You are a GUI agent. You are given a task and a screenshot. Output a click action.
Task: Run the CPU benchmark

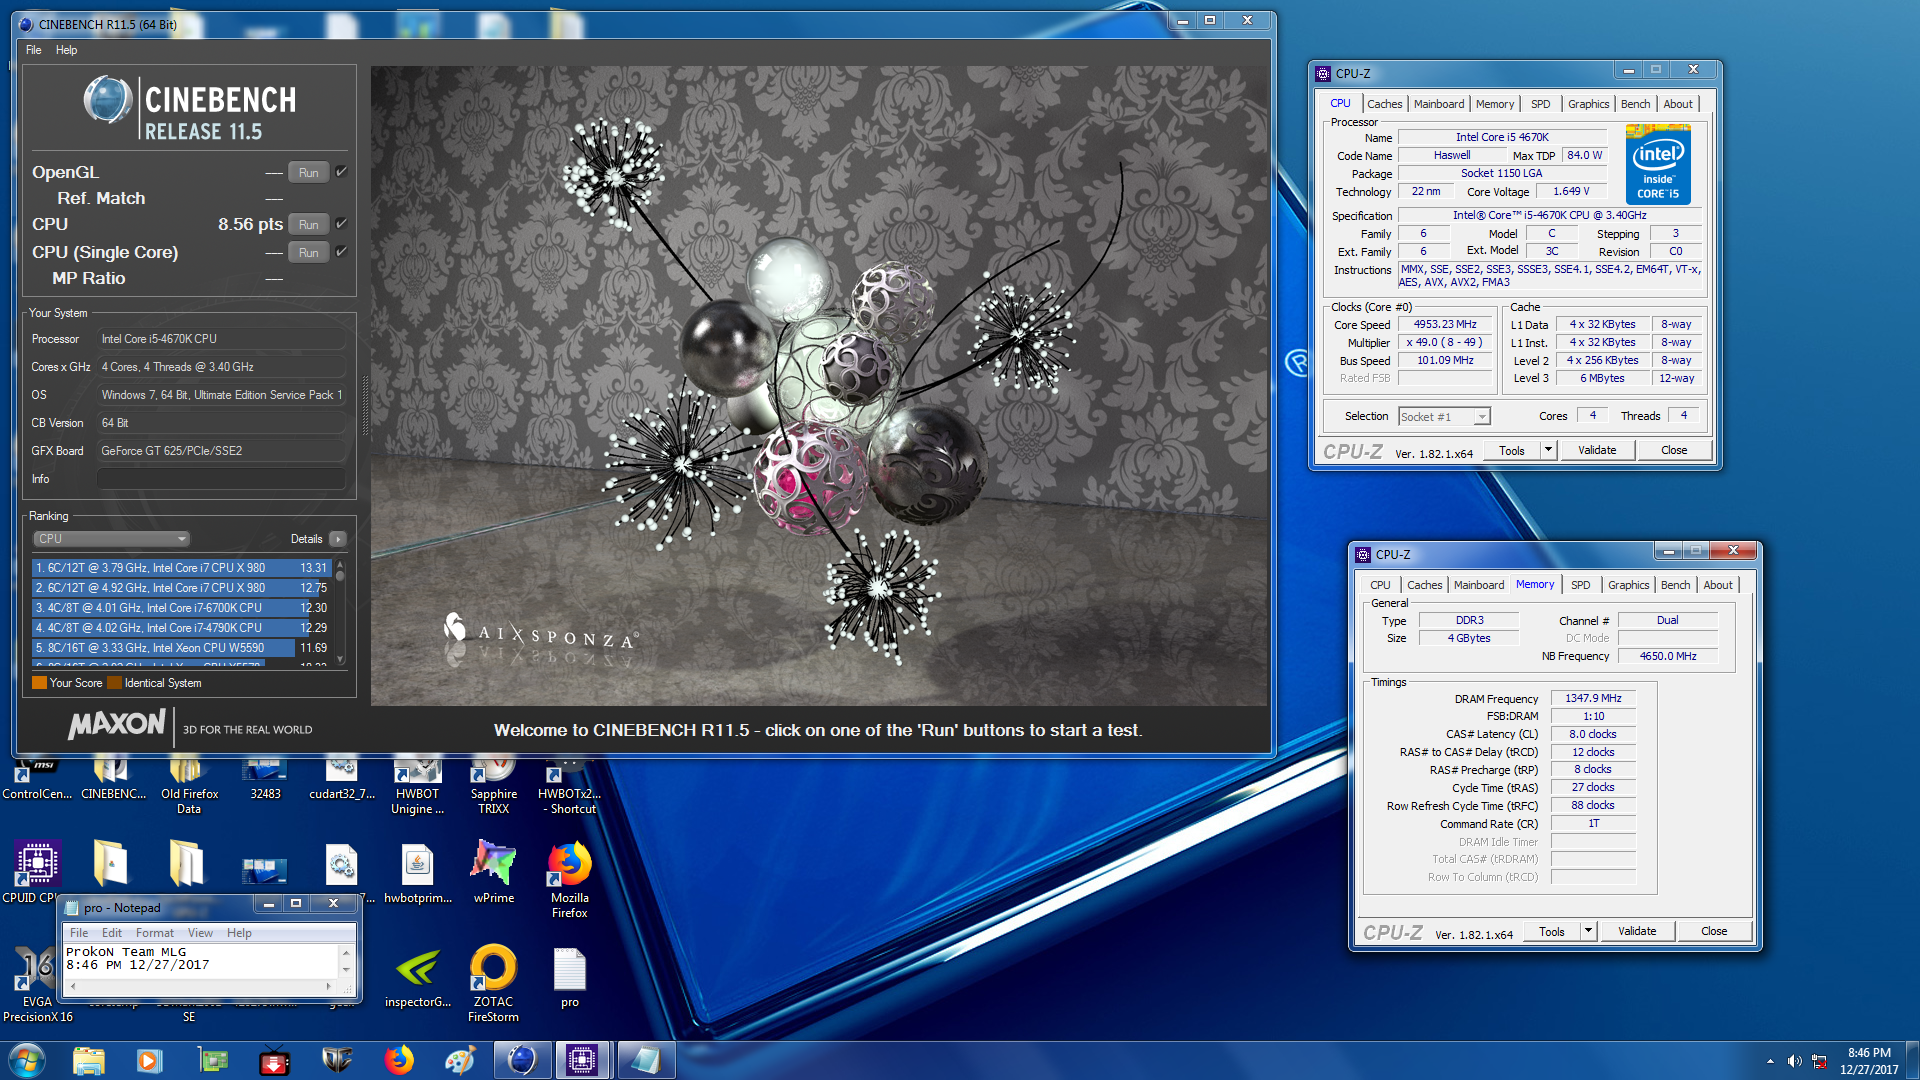(308, 225)
